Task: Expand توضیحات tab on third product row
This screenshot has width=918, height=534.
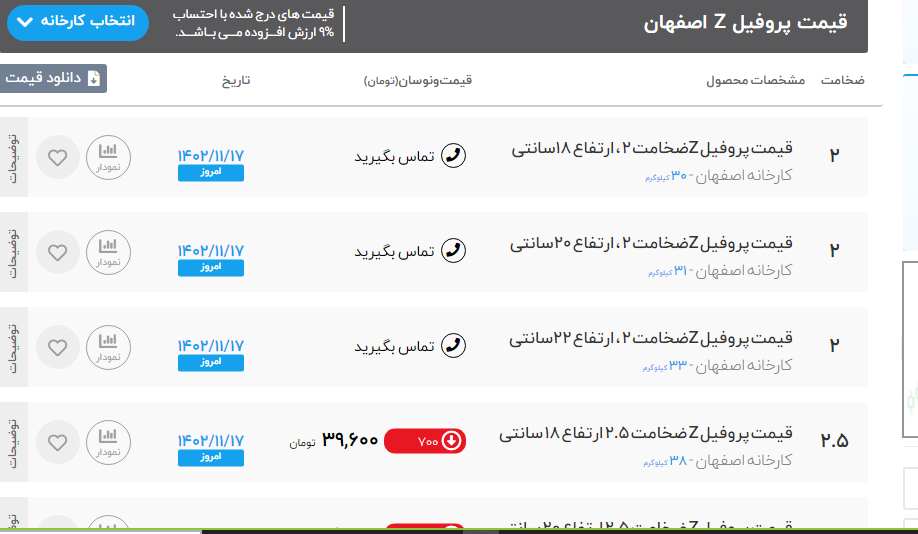Action: point(13,347)
